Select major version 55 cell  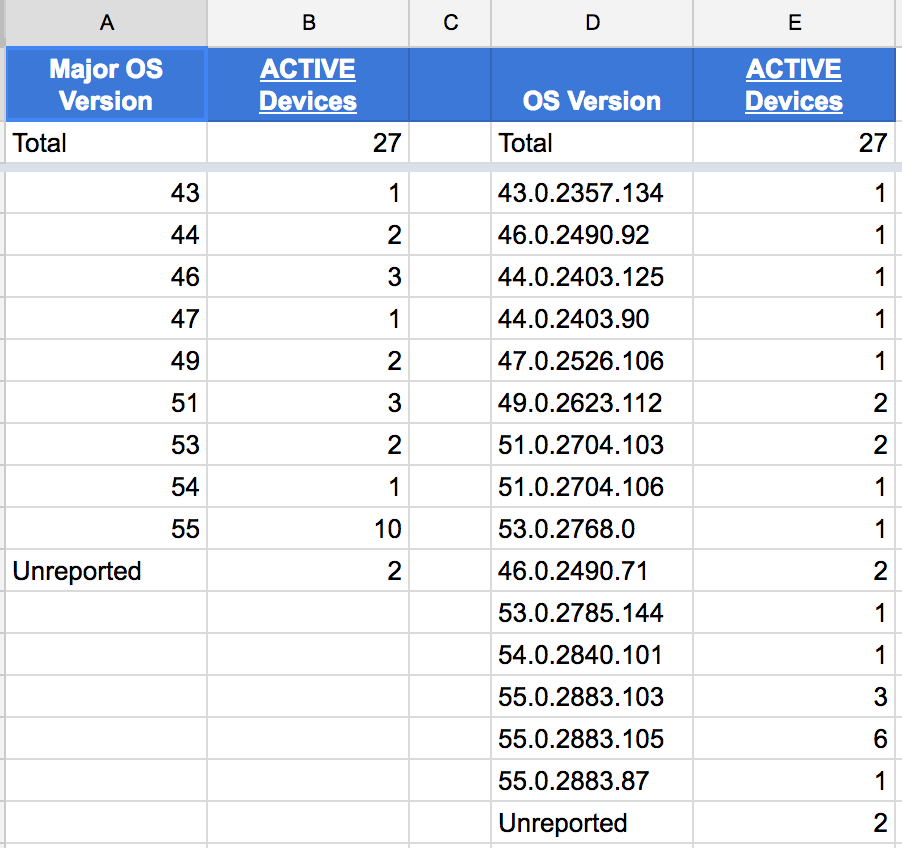click(x=106, y=529)
